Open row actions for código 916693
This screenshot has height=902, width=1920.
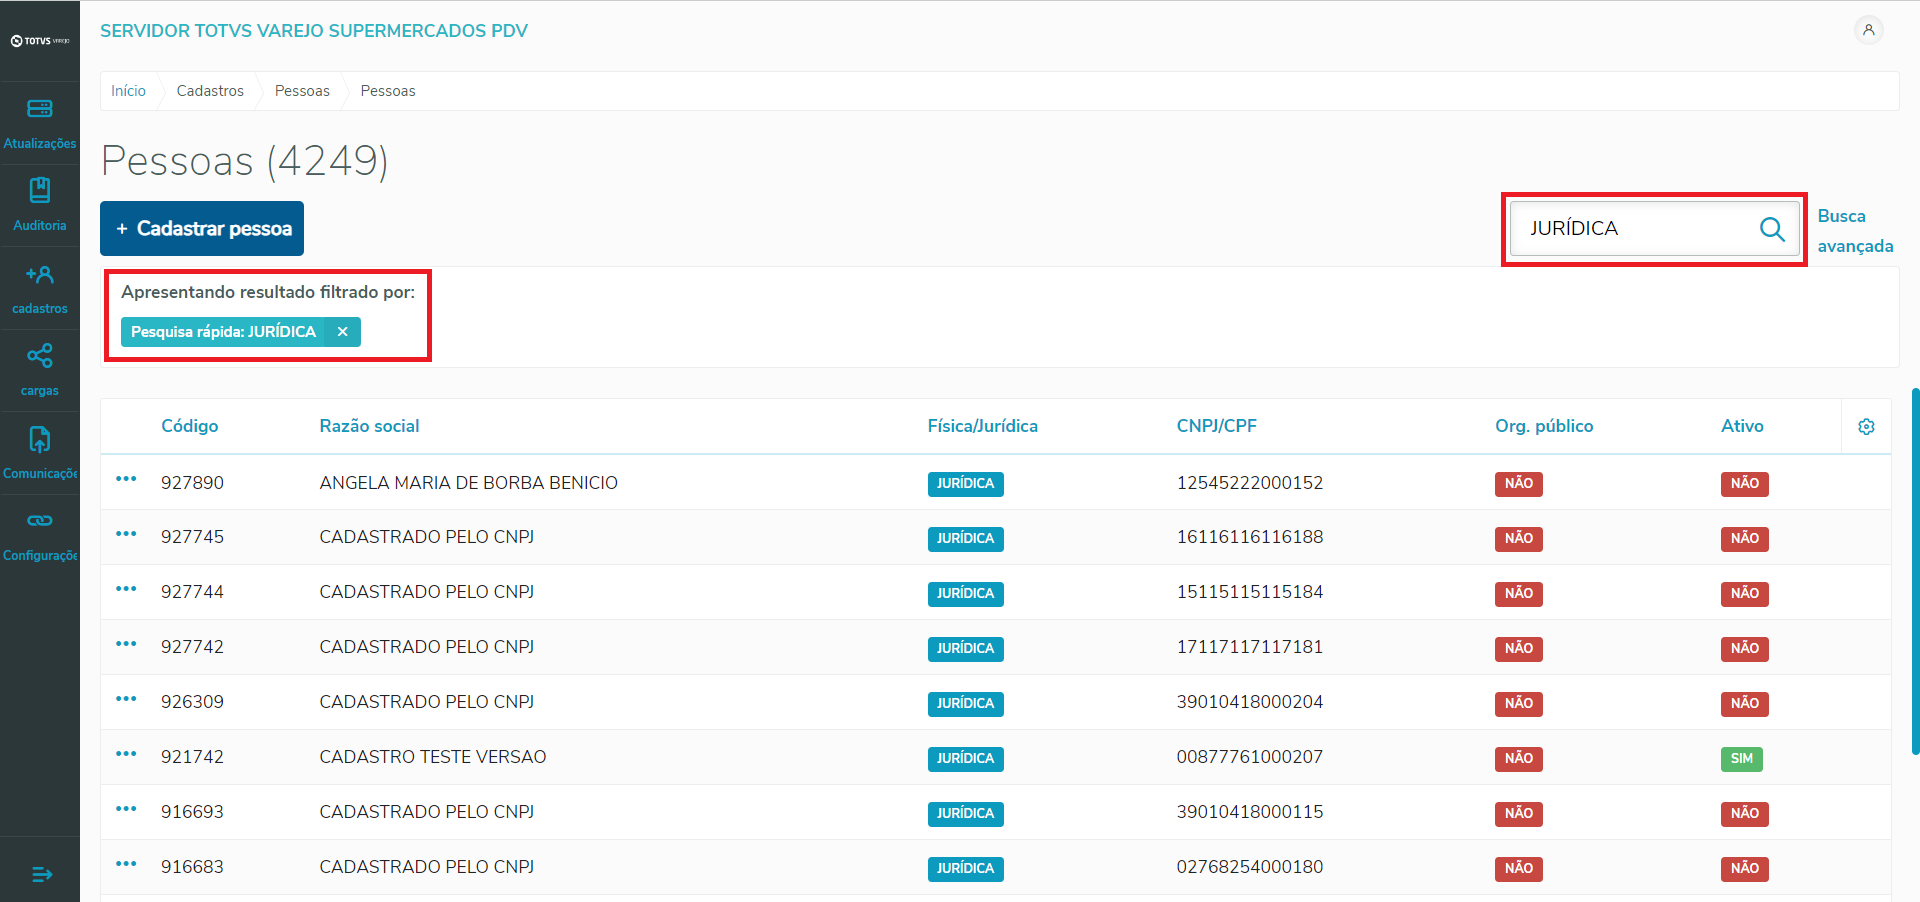point(126,809)
